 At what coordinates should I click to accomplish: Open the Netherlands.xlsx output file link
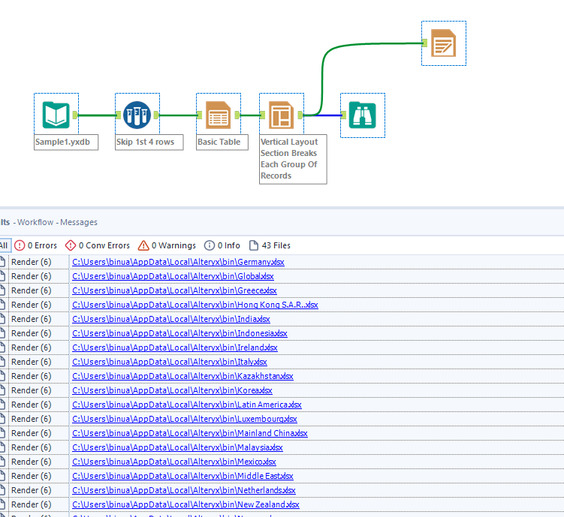coord(183,490)
